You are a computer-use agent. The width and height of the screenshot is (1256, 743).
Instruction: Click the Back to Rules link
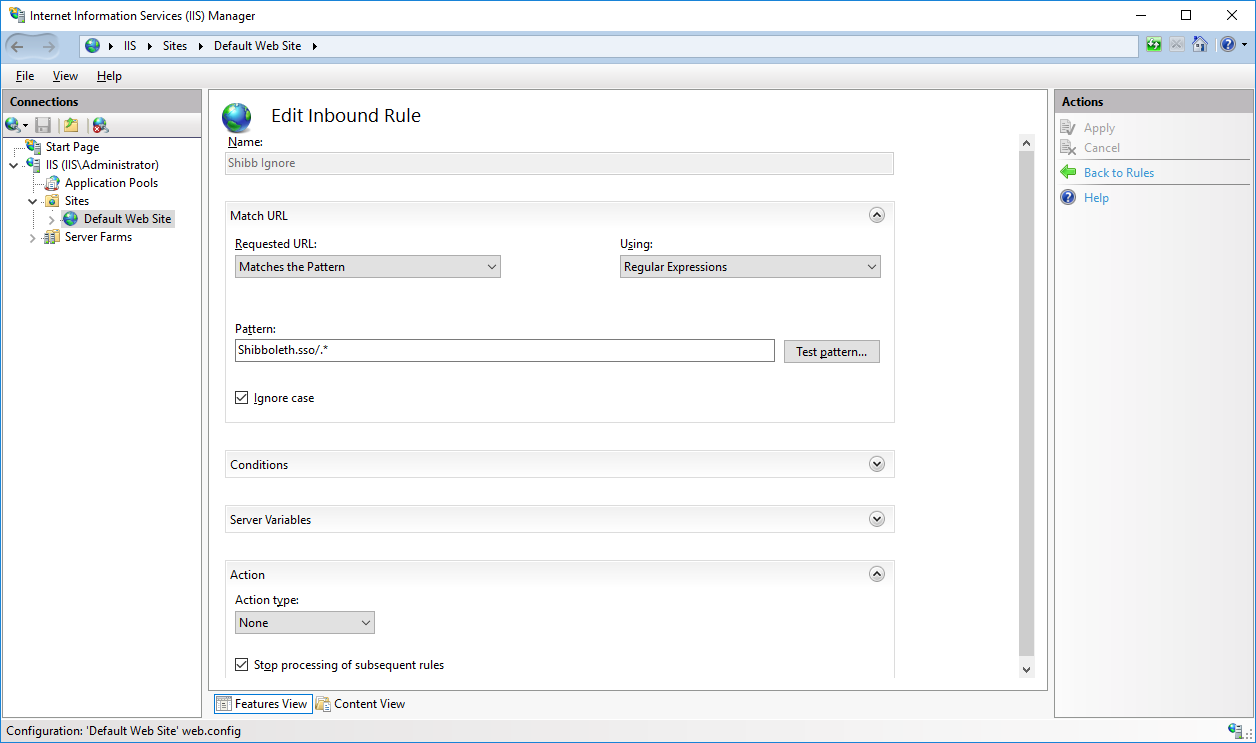click(x=1119, y=172)
